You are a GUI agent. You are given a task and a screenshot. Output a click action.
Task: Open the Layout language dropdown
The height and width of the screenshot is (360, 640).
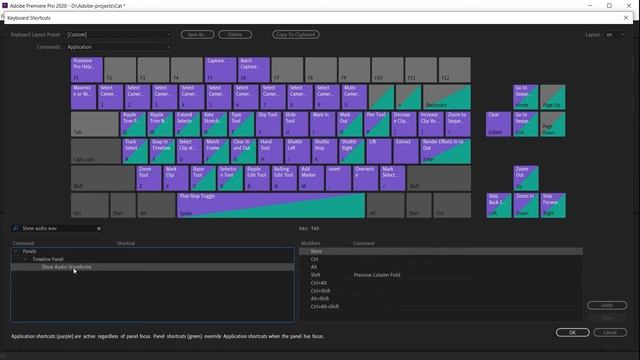(x=615, y=35)
